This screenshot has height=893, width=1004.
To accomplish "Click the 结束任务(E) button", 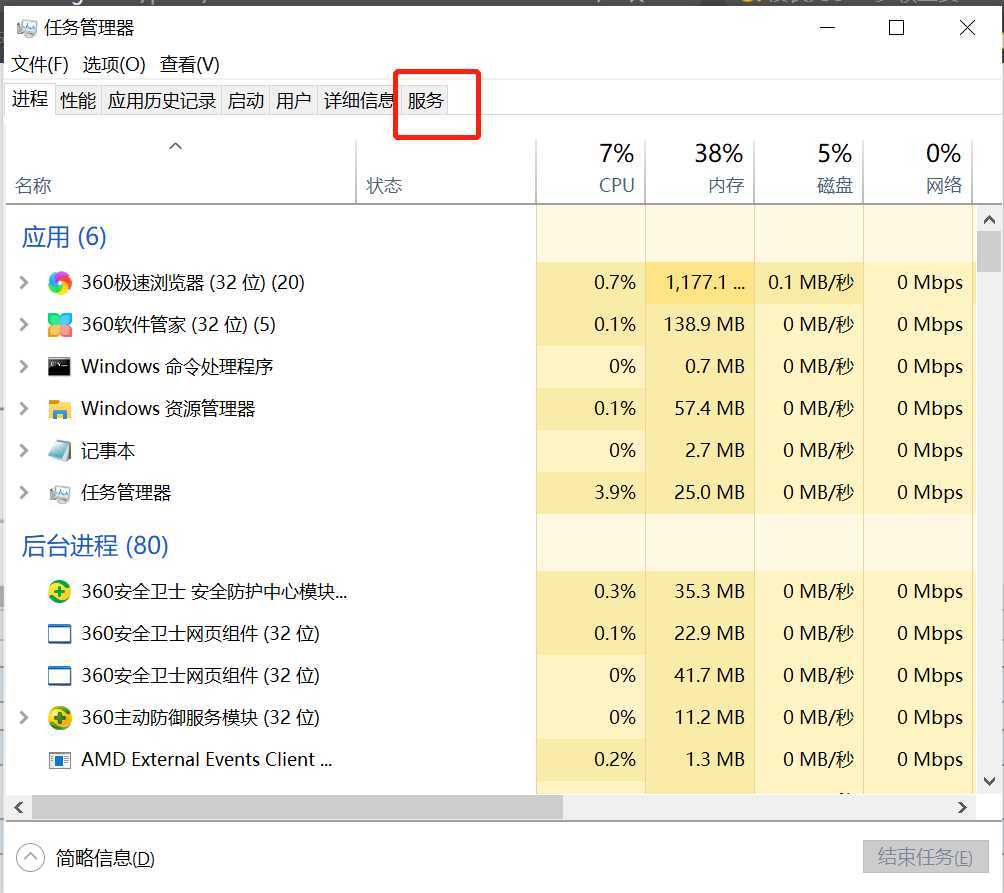I will point(925,857).
